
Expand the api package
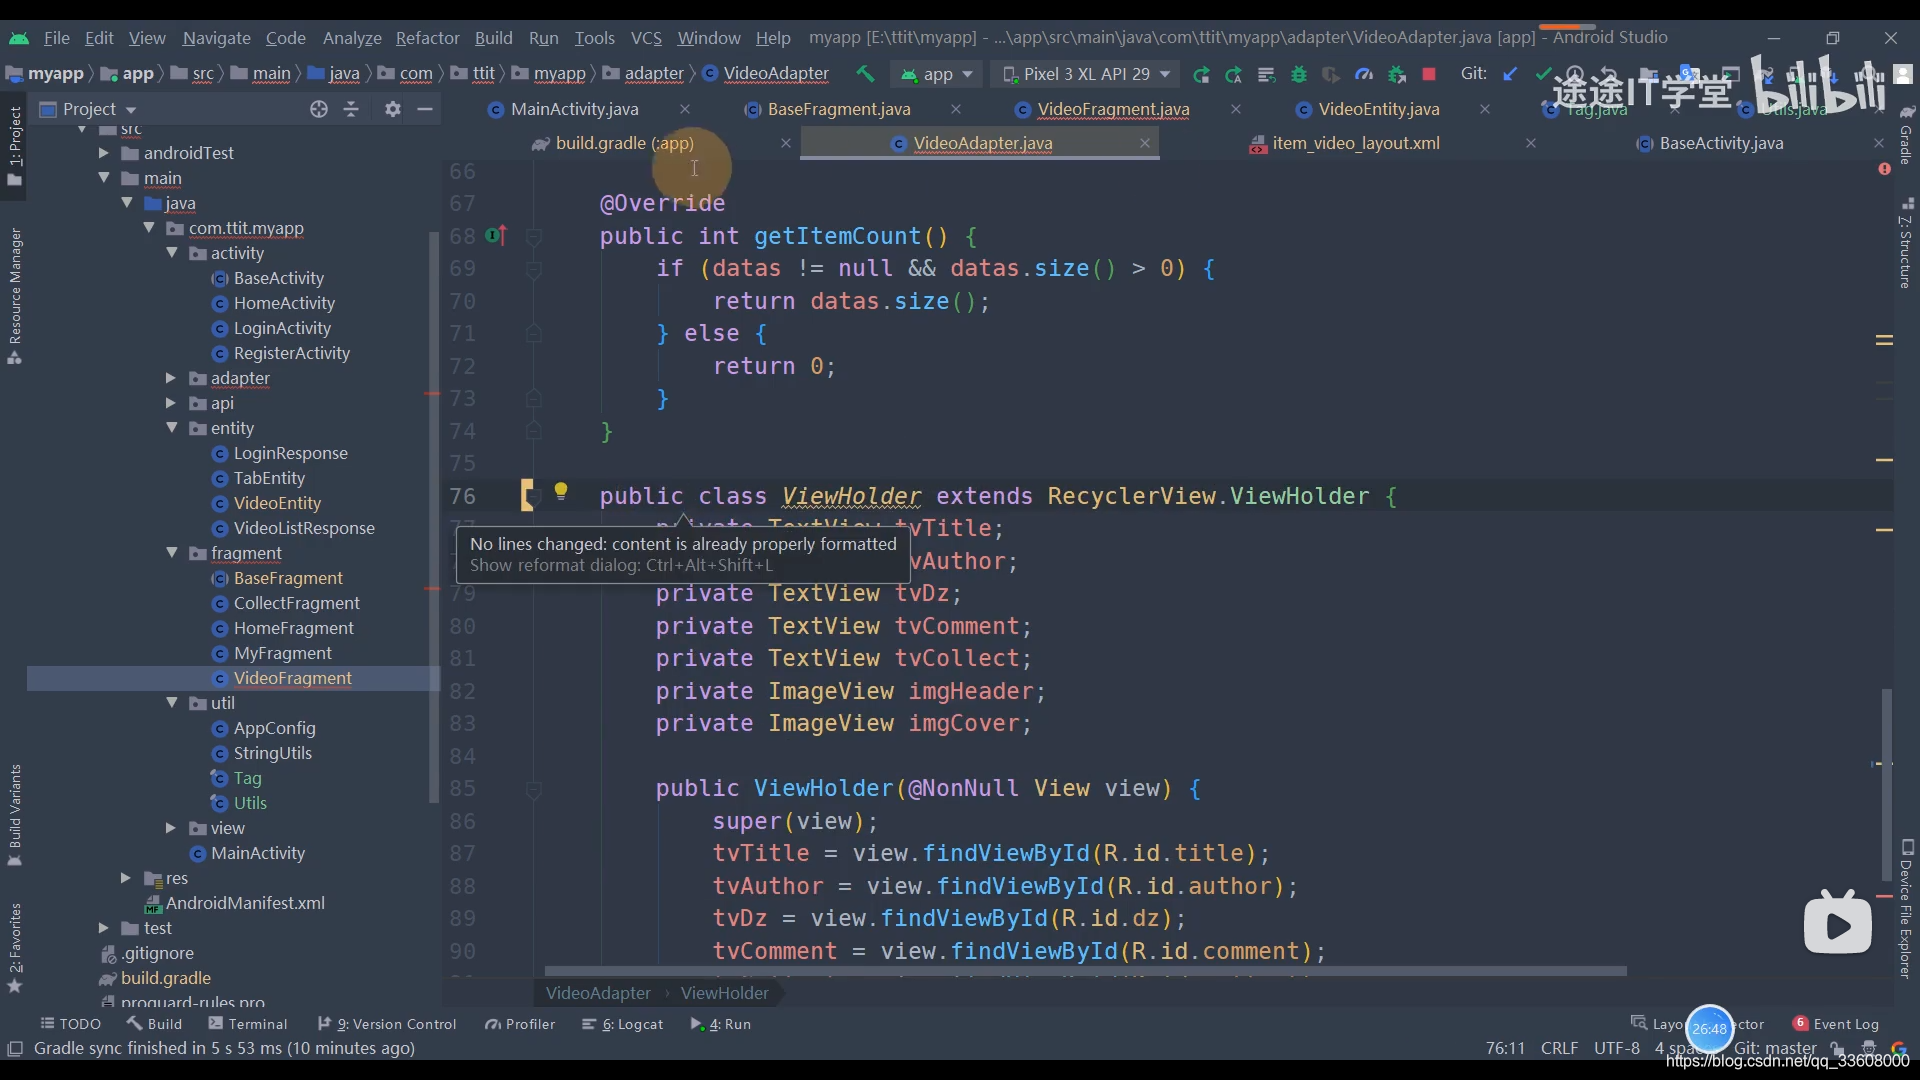coord(170,403)
